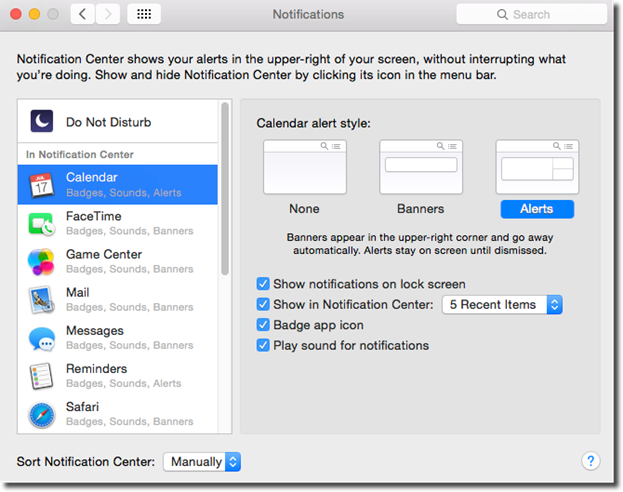The height and width of the screenshot is (492, 623).
Task: Select Mail in the notification list
Action: tap(118, 300)
